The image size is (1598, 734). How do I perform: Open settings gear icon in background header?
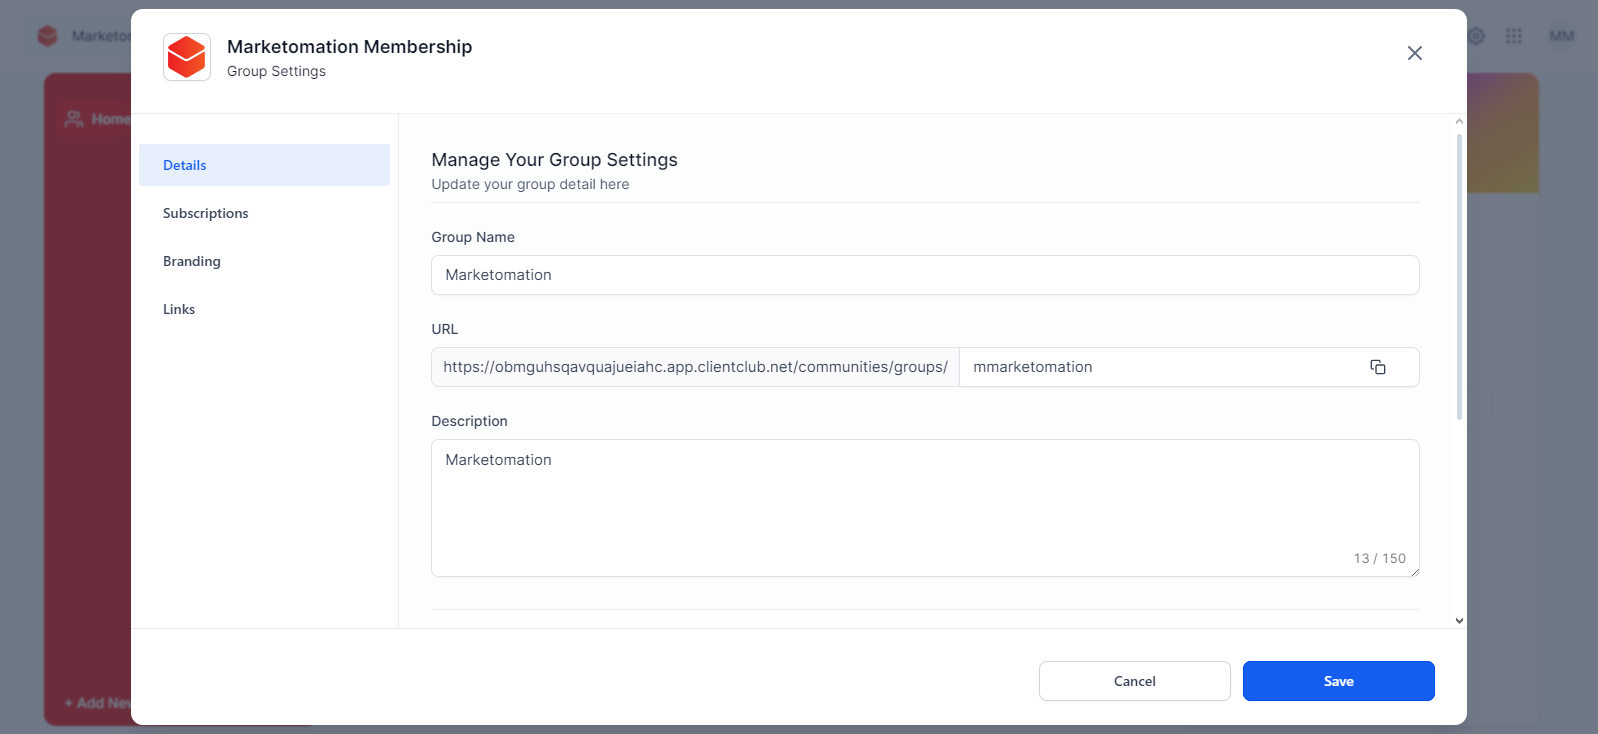point(1476,36)
